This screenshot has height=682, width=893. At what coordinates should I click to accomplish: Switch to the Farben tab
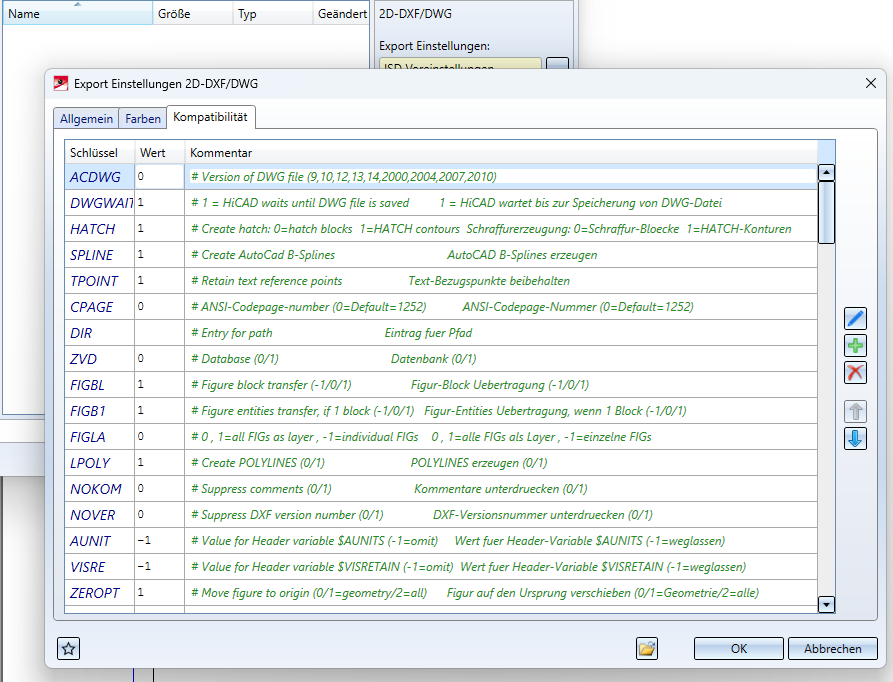[x=143, y=118]
